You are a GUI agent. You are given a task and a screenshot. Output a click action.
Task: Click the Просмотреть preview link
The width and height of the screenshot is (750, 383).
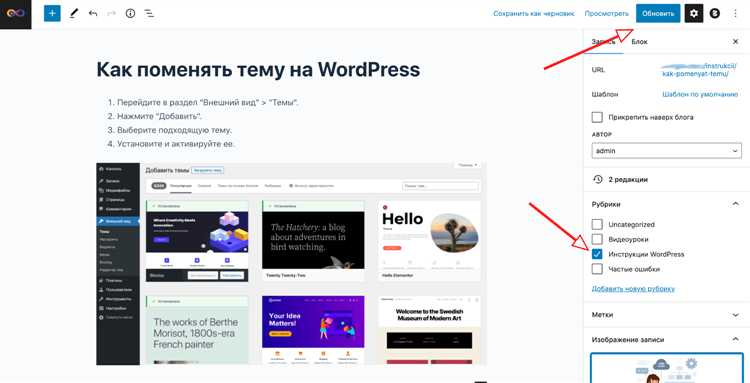pos(606,14)
